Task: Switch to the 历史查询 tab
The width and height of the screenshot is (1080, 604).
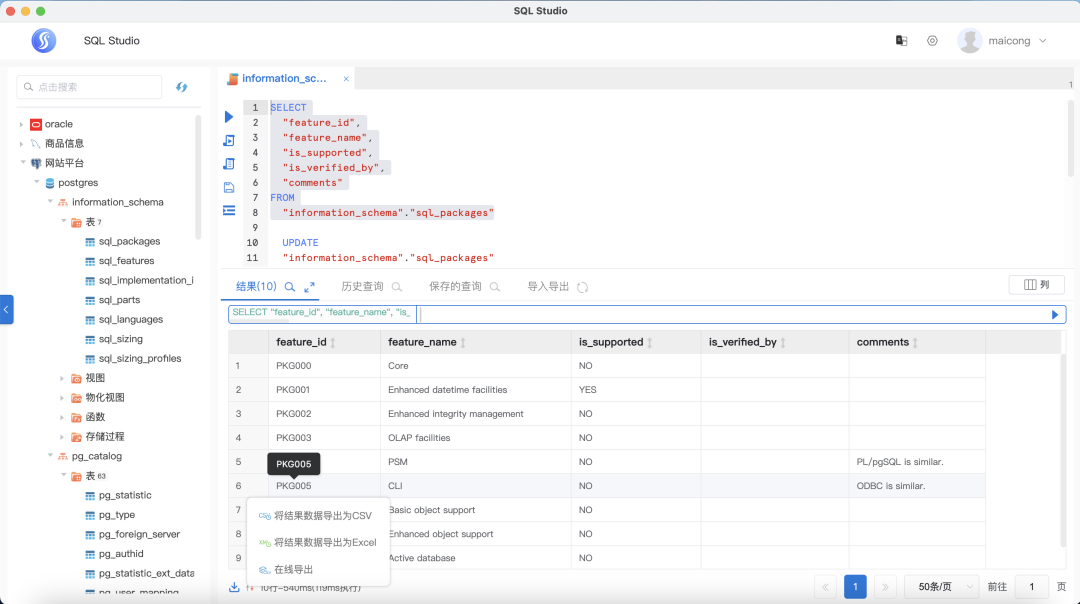Action: click(362, 287)
